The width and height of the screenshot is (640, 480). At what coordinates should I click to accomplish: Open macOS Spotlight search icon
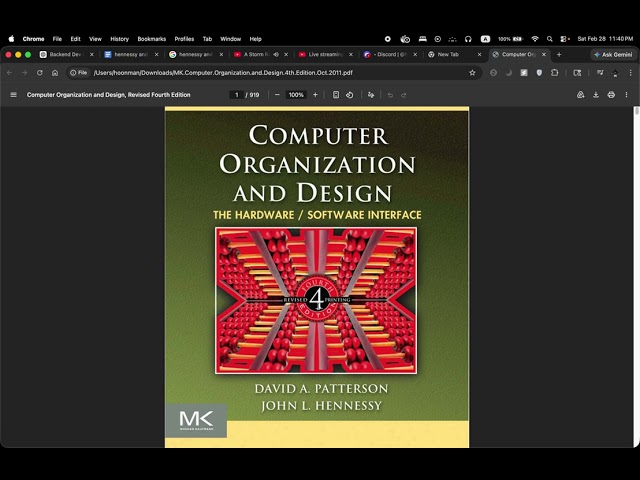[550, 39]
